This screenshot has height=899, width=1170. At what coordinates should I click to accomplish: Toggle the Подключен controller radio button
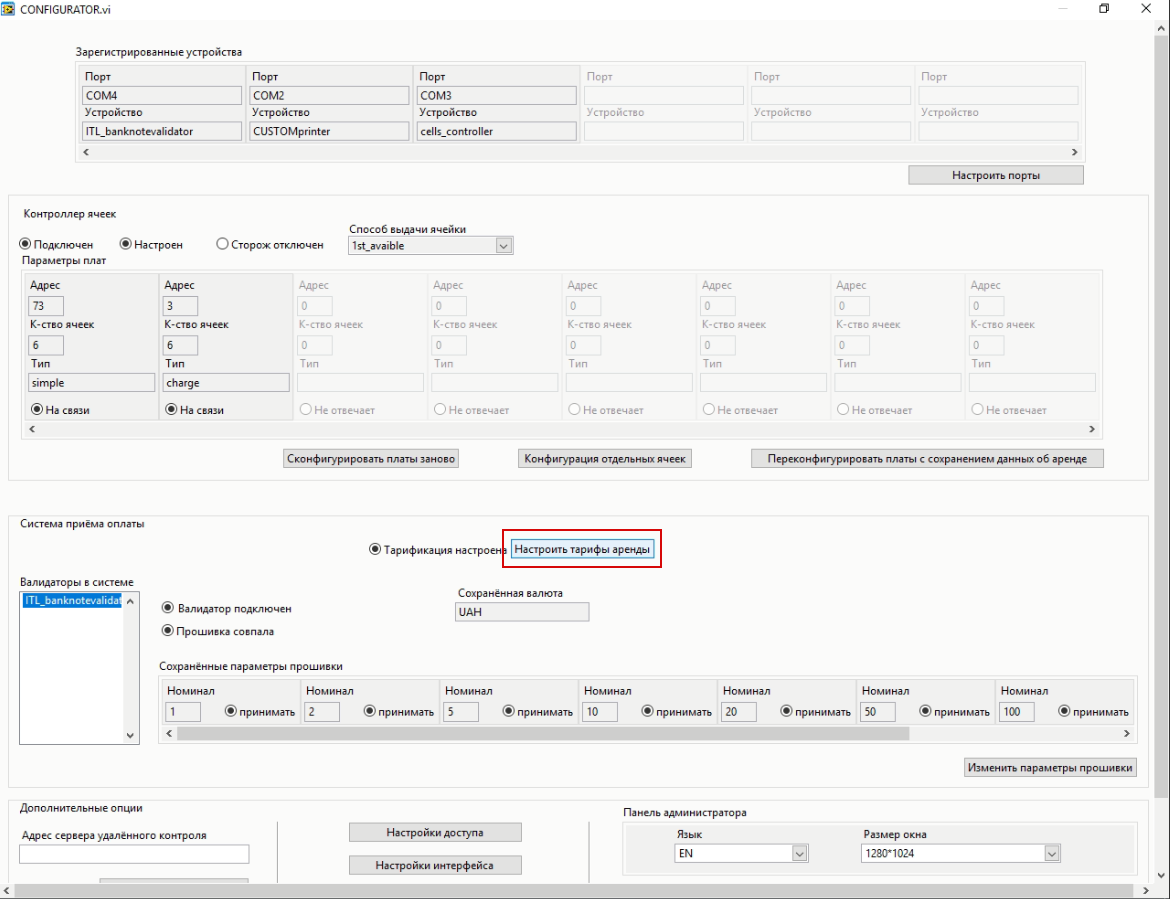(x=26, y=244)
